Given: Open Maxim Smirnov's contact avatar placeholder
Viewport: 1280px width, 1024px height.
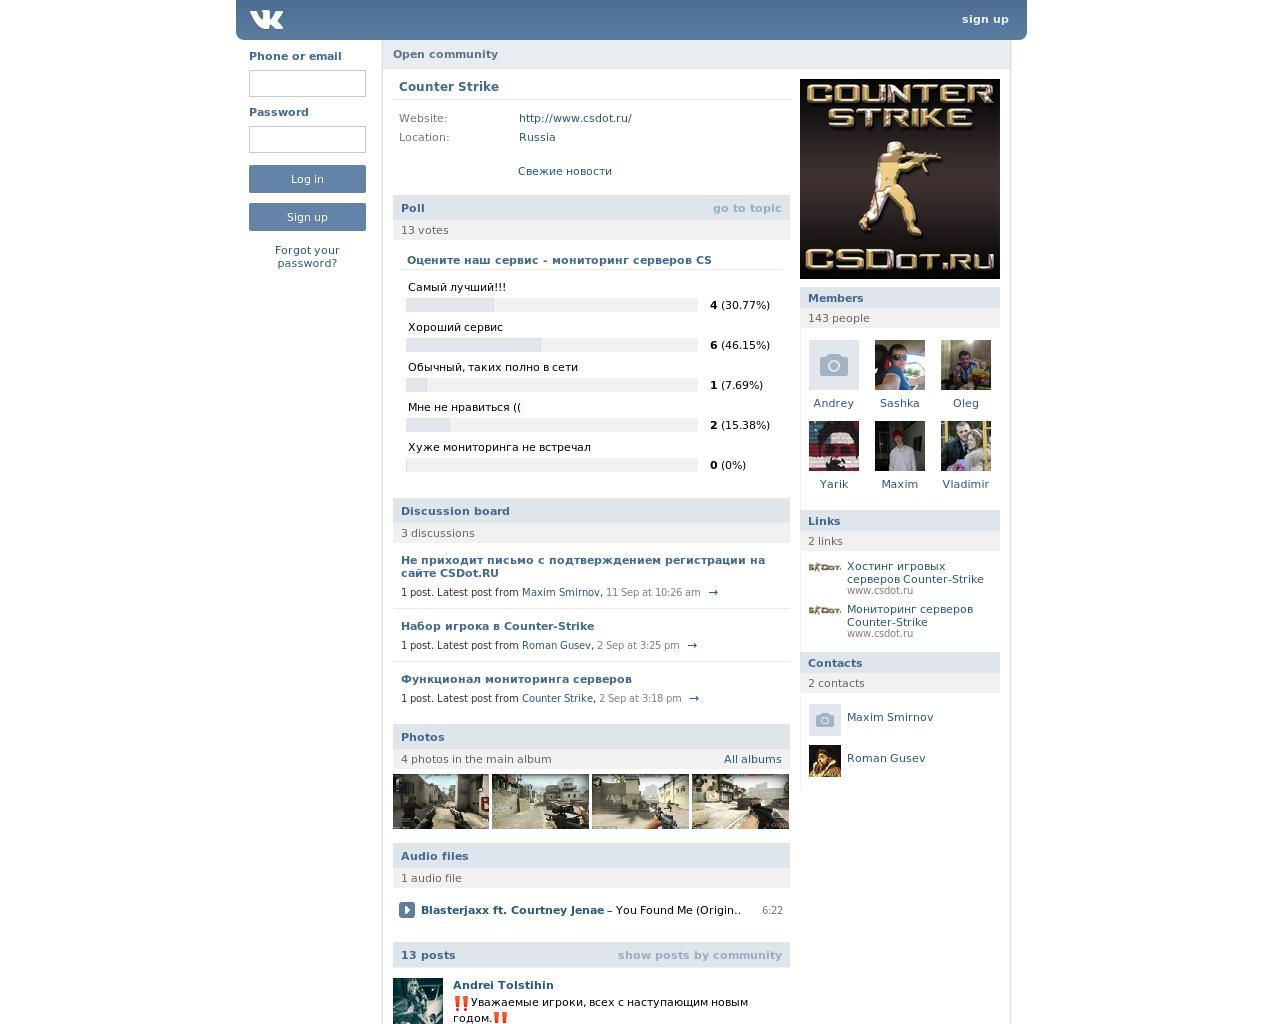Looking at the screenshot, I should pos(825,720).
